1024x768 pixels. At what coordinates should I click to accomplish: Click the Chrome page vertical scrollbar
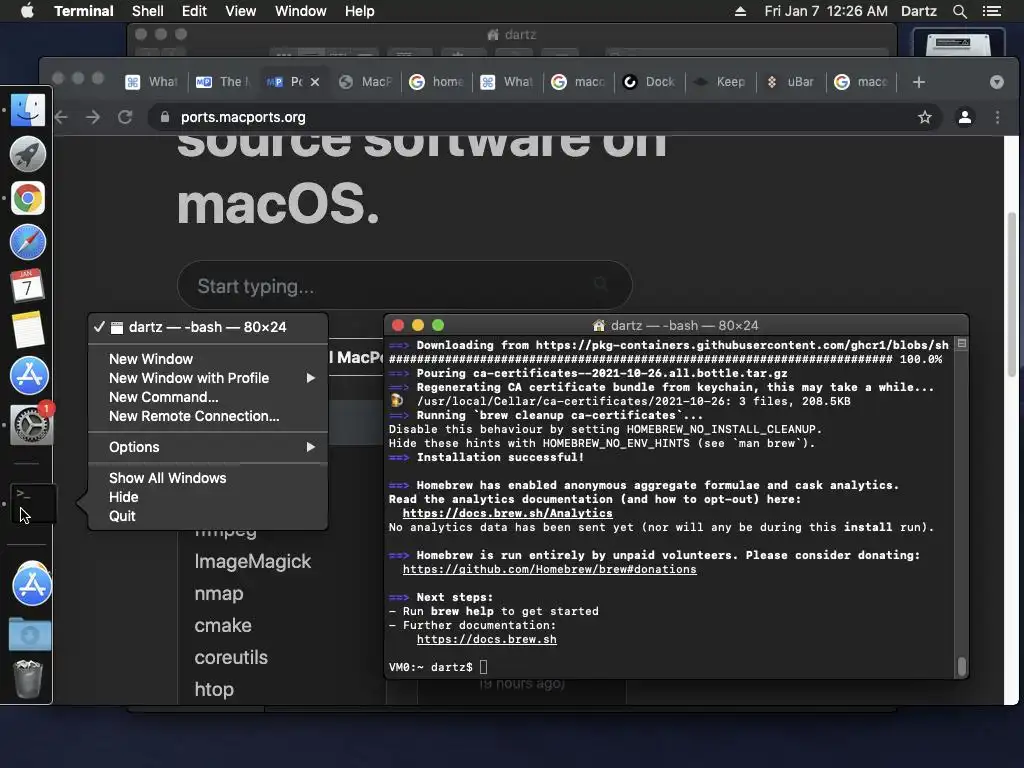coord(1012,294)
